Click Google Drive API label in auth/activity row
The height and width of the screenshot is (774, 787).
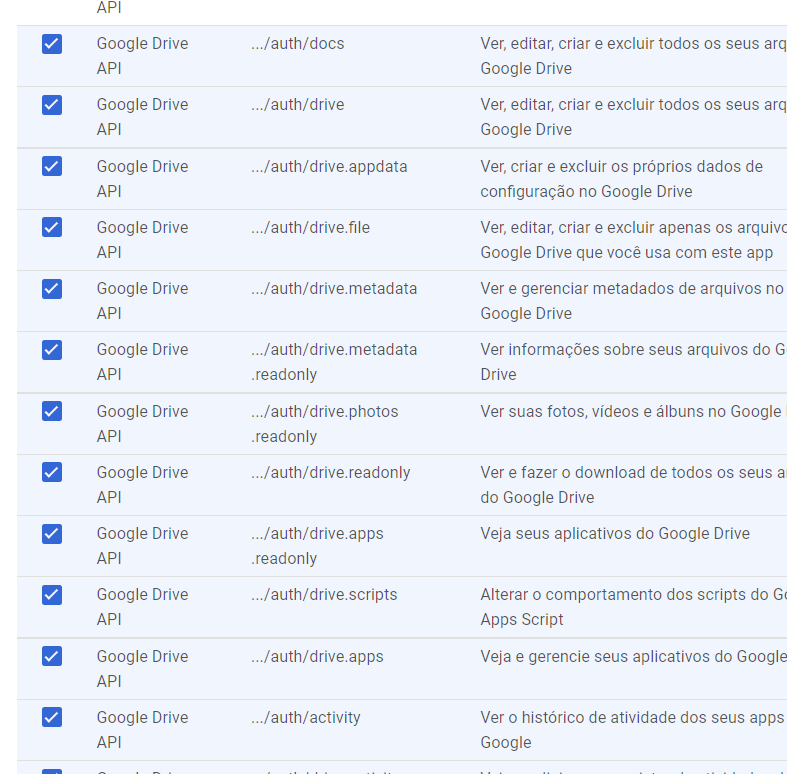click(x=143, y=730)
